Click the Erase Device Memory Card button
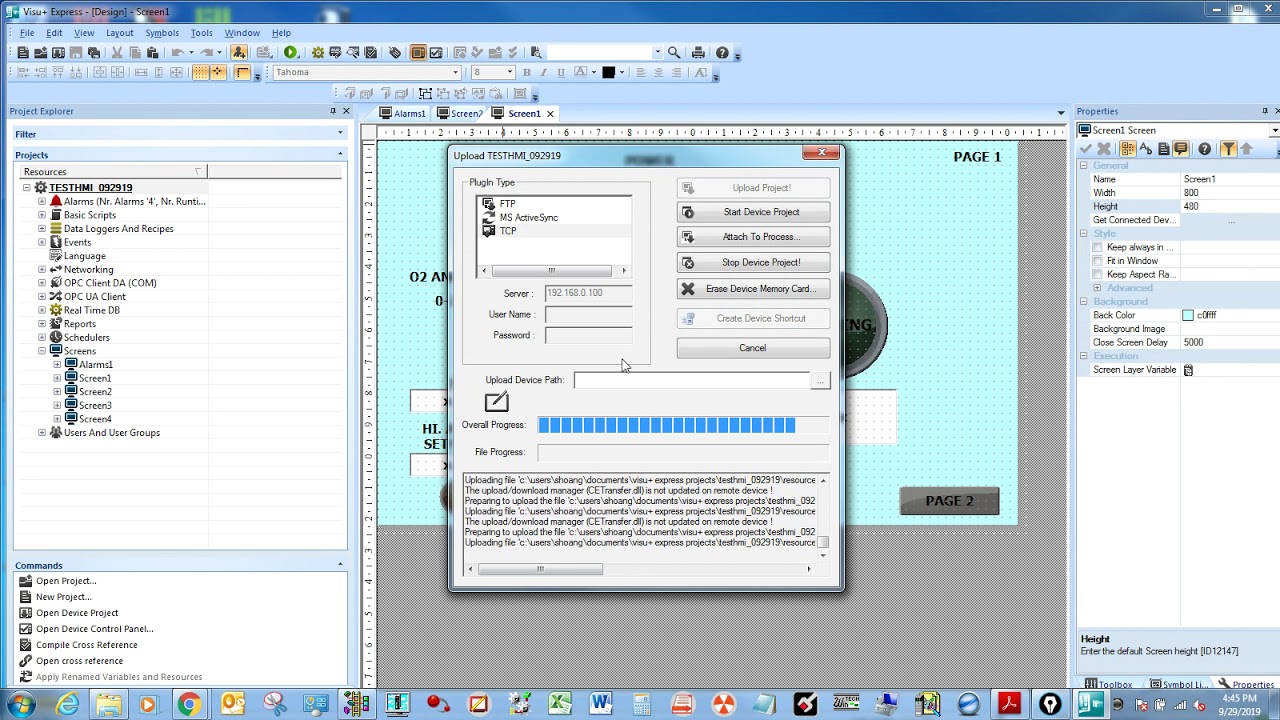This screenshot has width=1280, height=720. [x=753, y=289]
